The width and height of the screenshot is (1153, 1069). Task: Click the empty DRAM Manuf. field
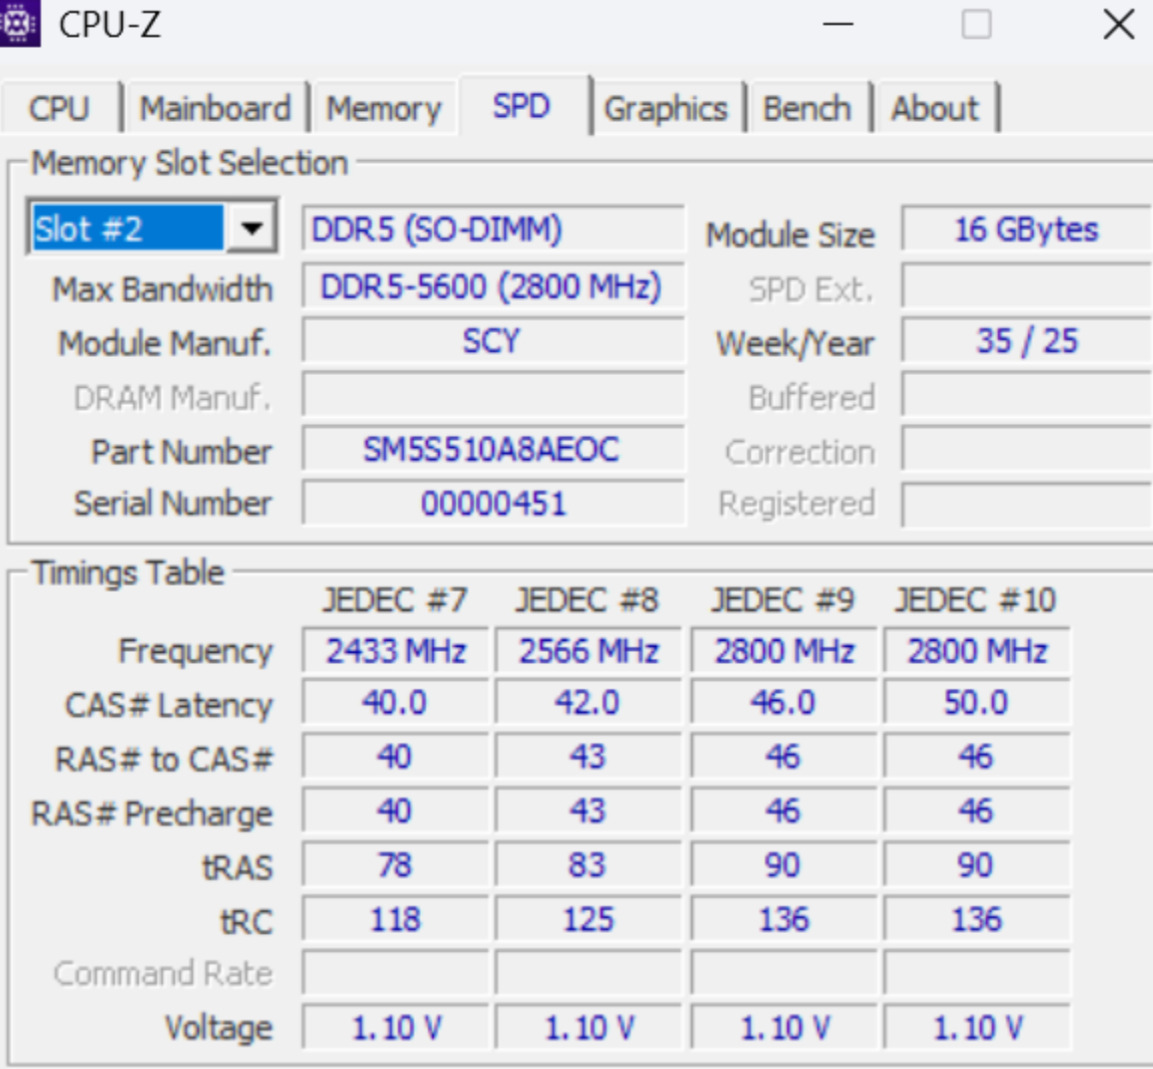coord(493,395)
